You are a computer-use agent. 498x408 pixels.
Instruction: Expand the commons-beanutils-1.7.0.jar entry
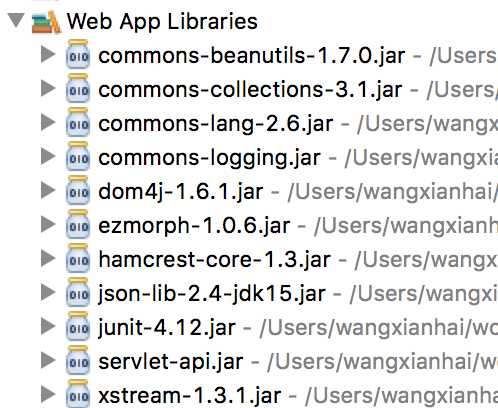pyautogui.click(x=48, y=54)
